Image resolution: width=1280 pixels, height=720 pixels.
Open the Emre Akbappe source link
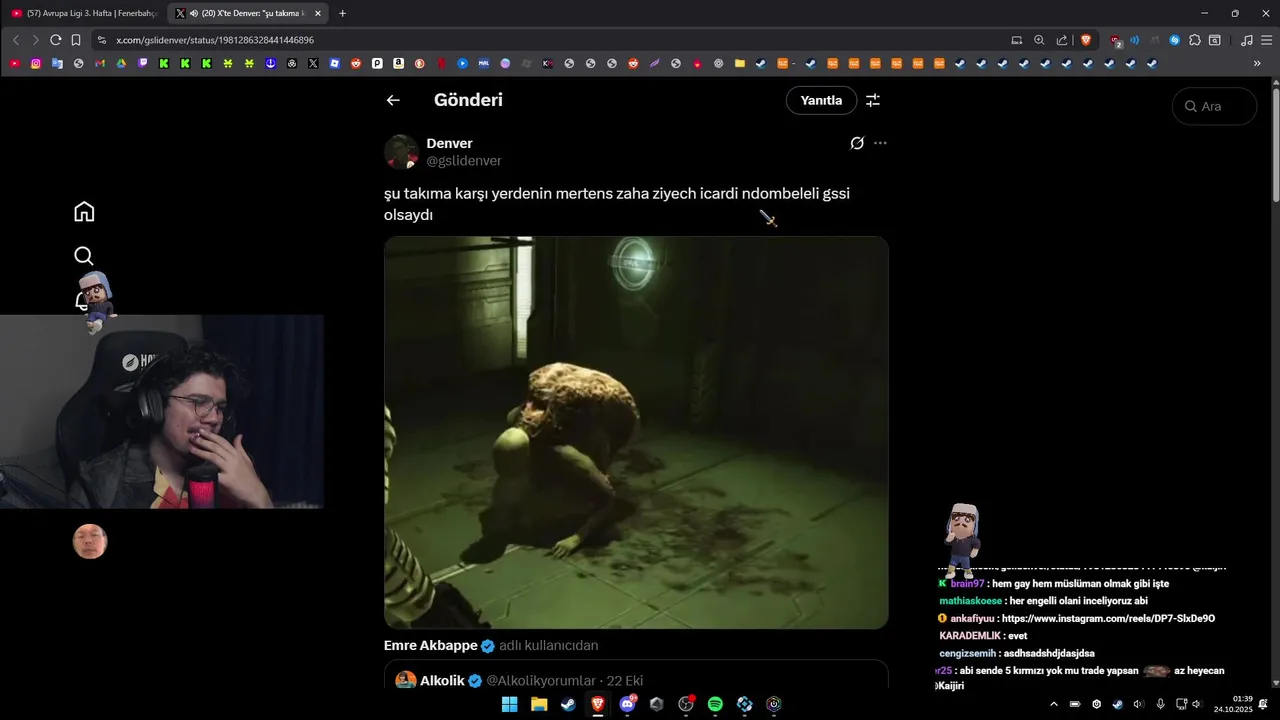point(431,645)
